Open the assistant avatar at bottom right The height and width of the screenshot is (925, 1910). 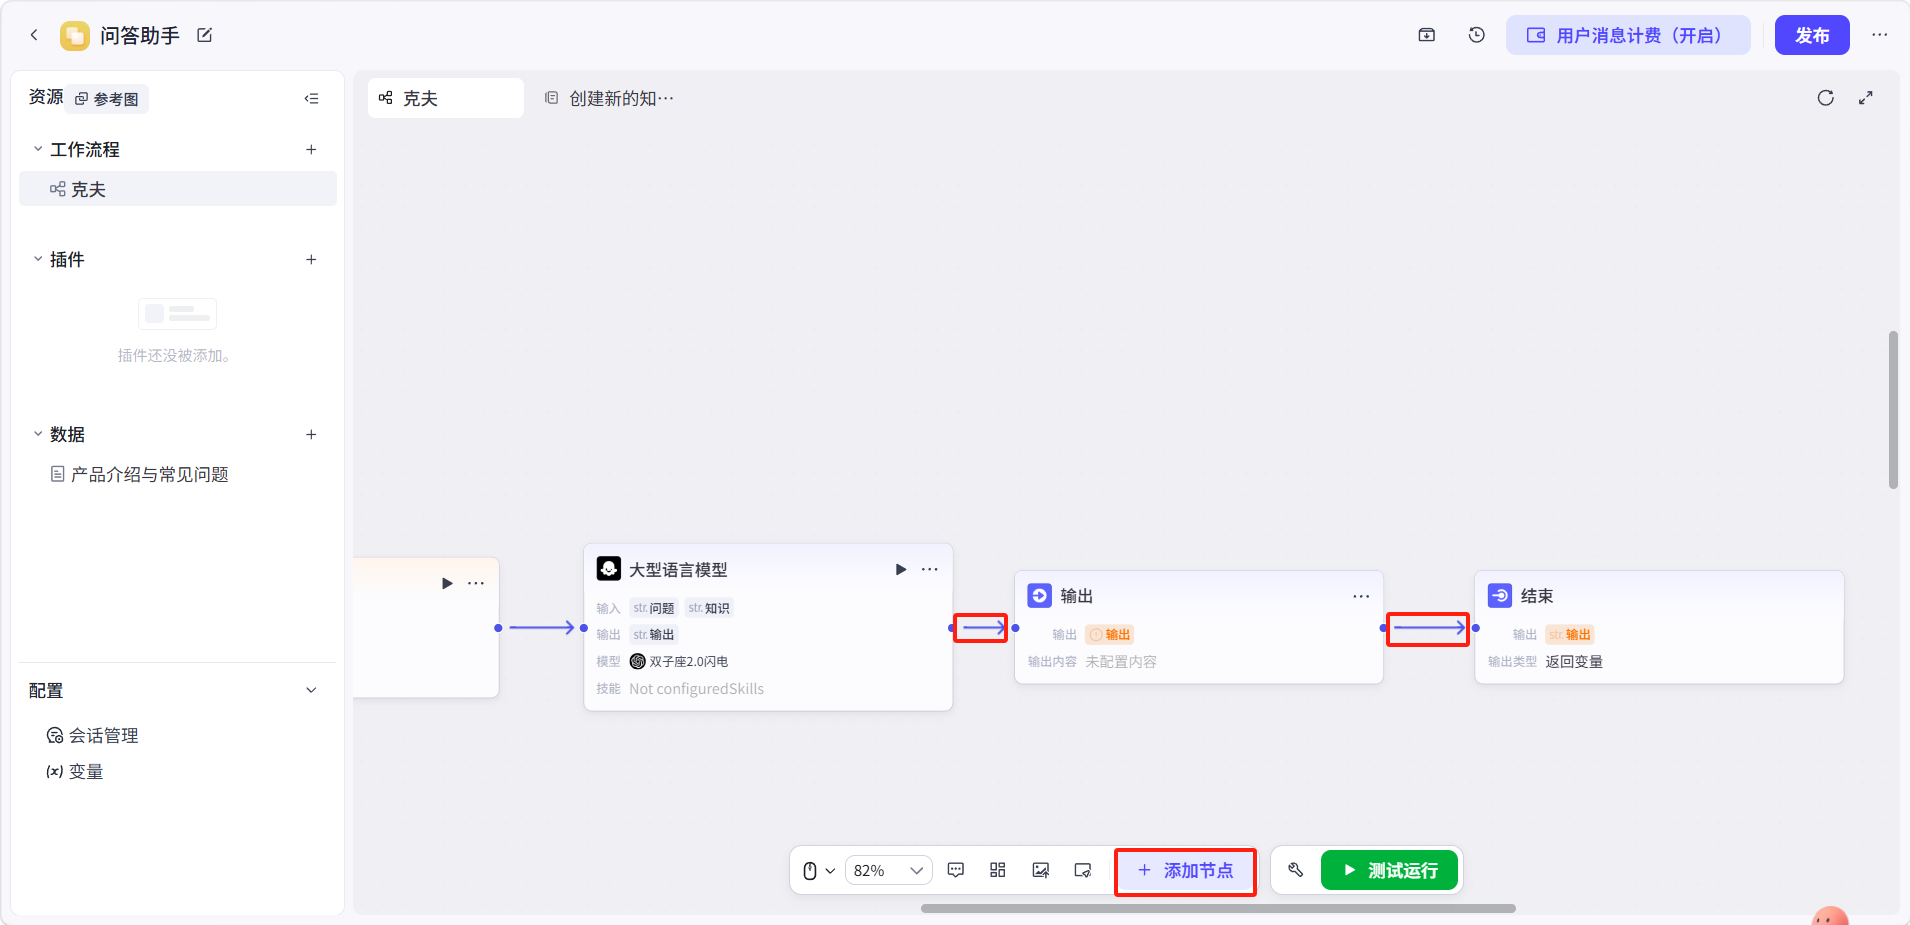click(1830, 916)
